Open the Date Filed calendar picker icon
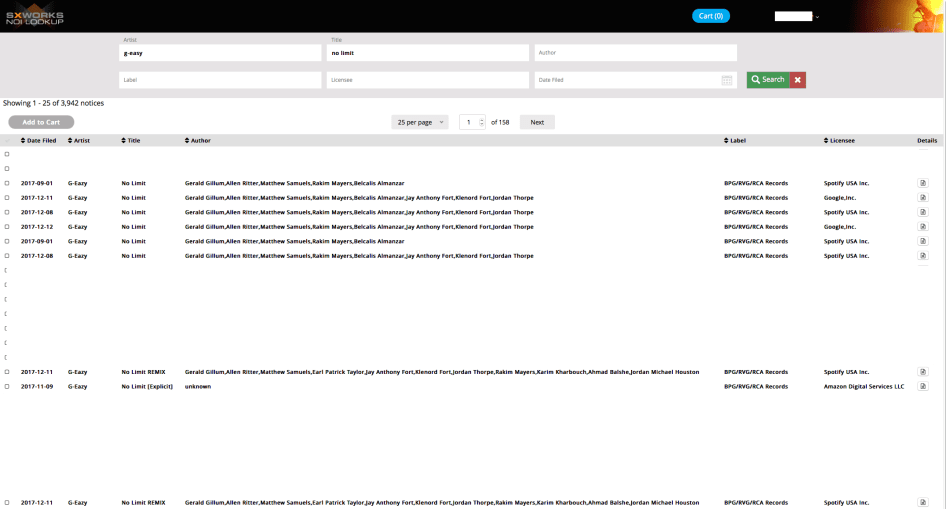The image size is (946, 509). pos(727,80)
